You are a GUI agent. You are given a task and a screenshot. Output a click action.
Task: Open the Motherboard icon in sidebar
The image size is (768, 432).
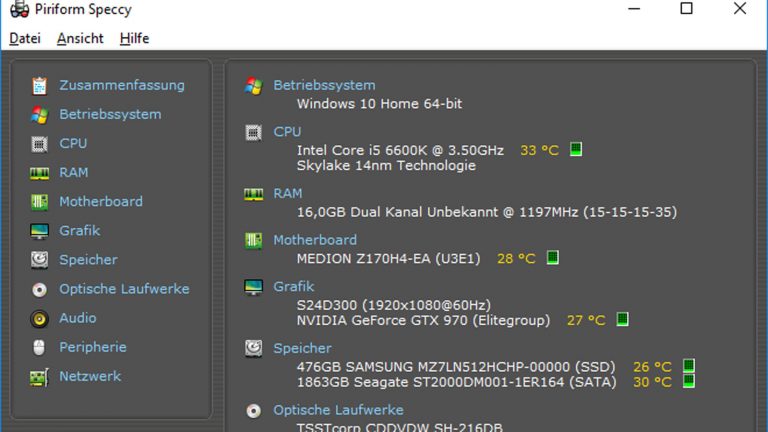(x=39, y=202)
